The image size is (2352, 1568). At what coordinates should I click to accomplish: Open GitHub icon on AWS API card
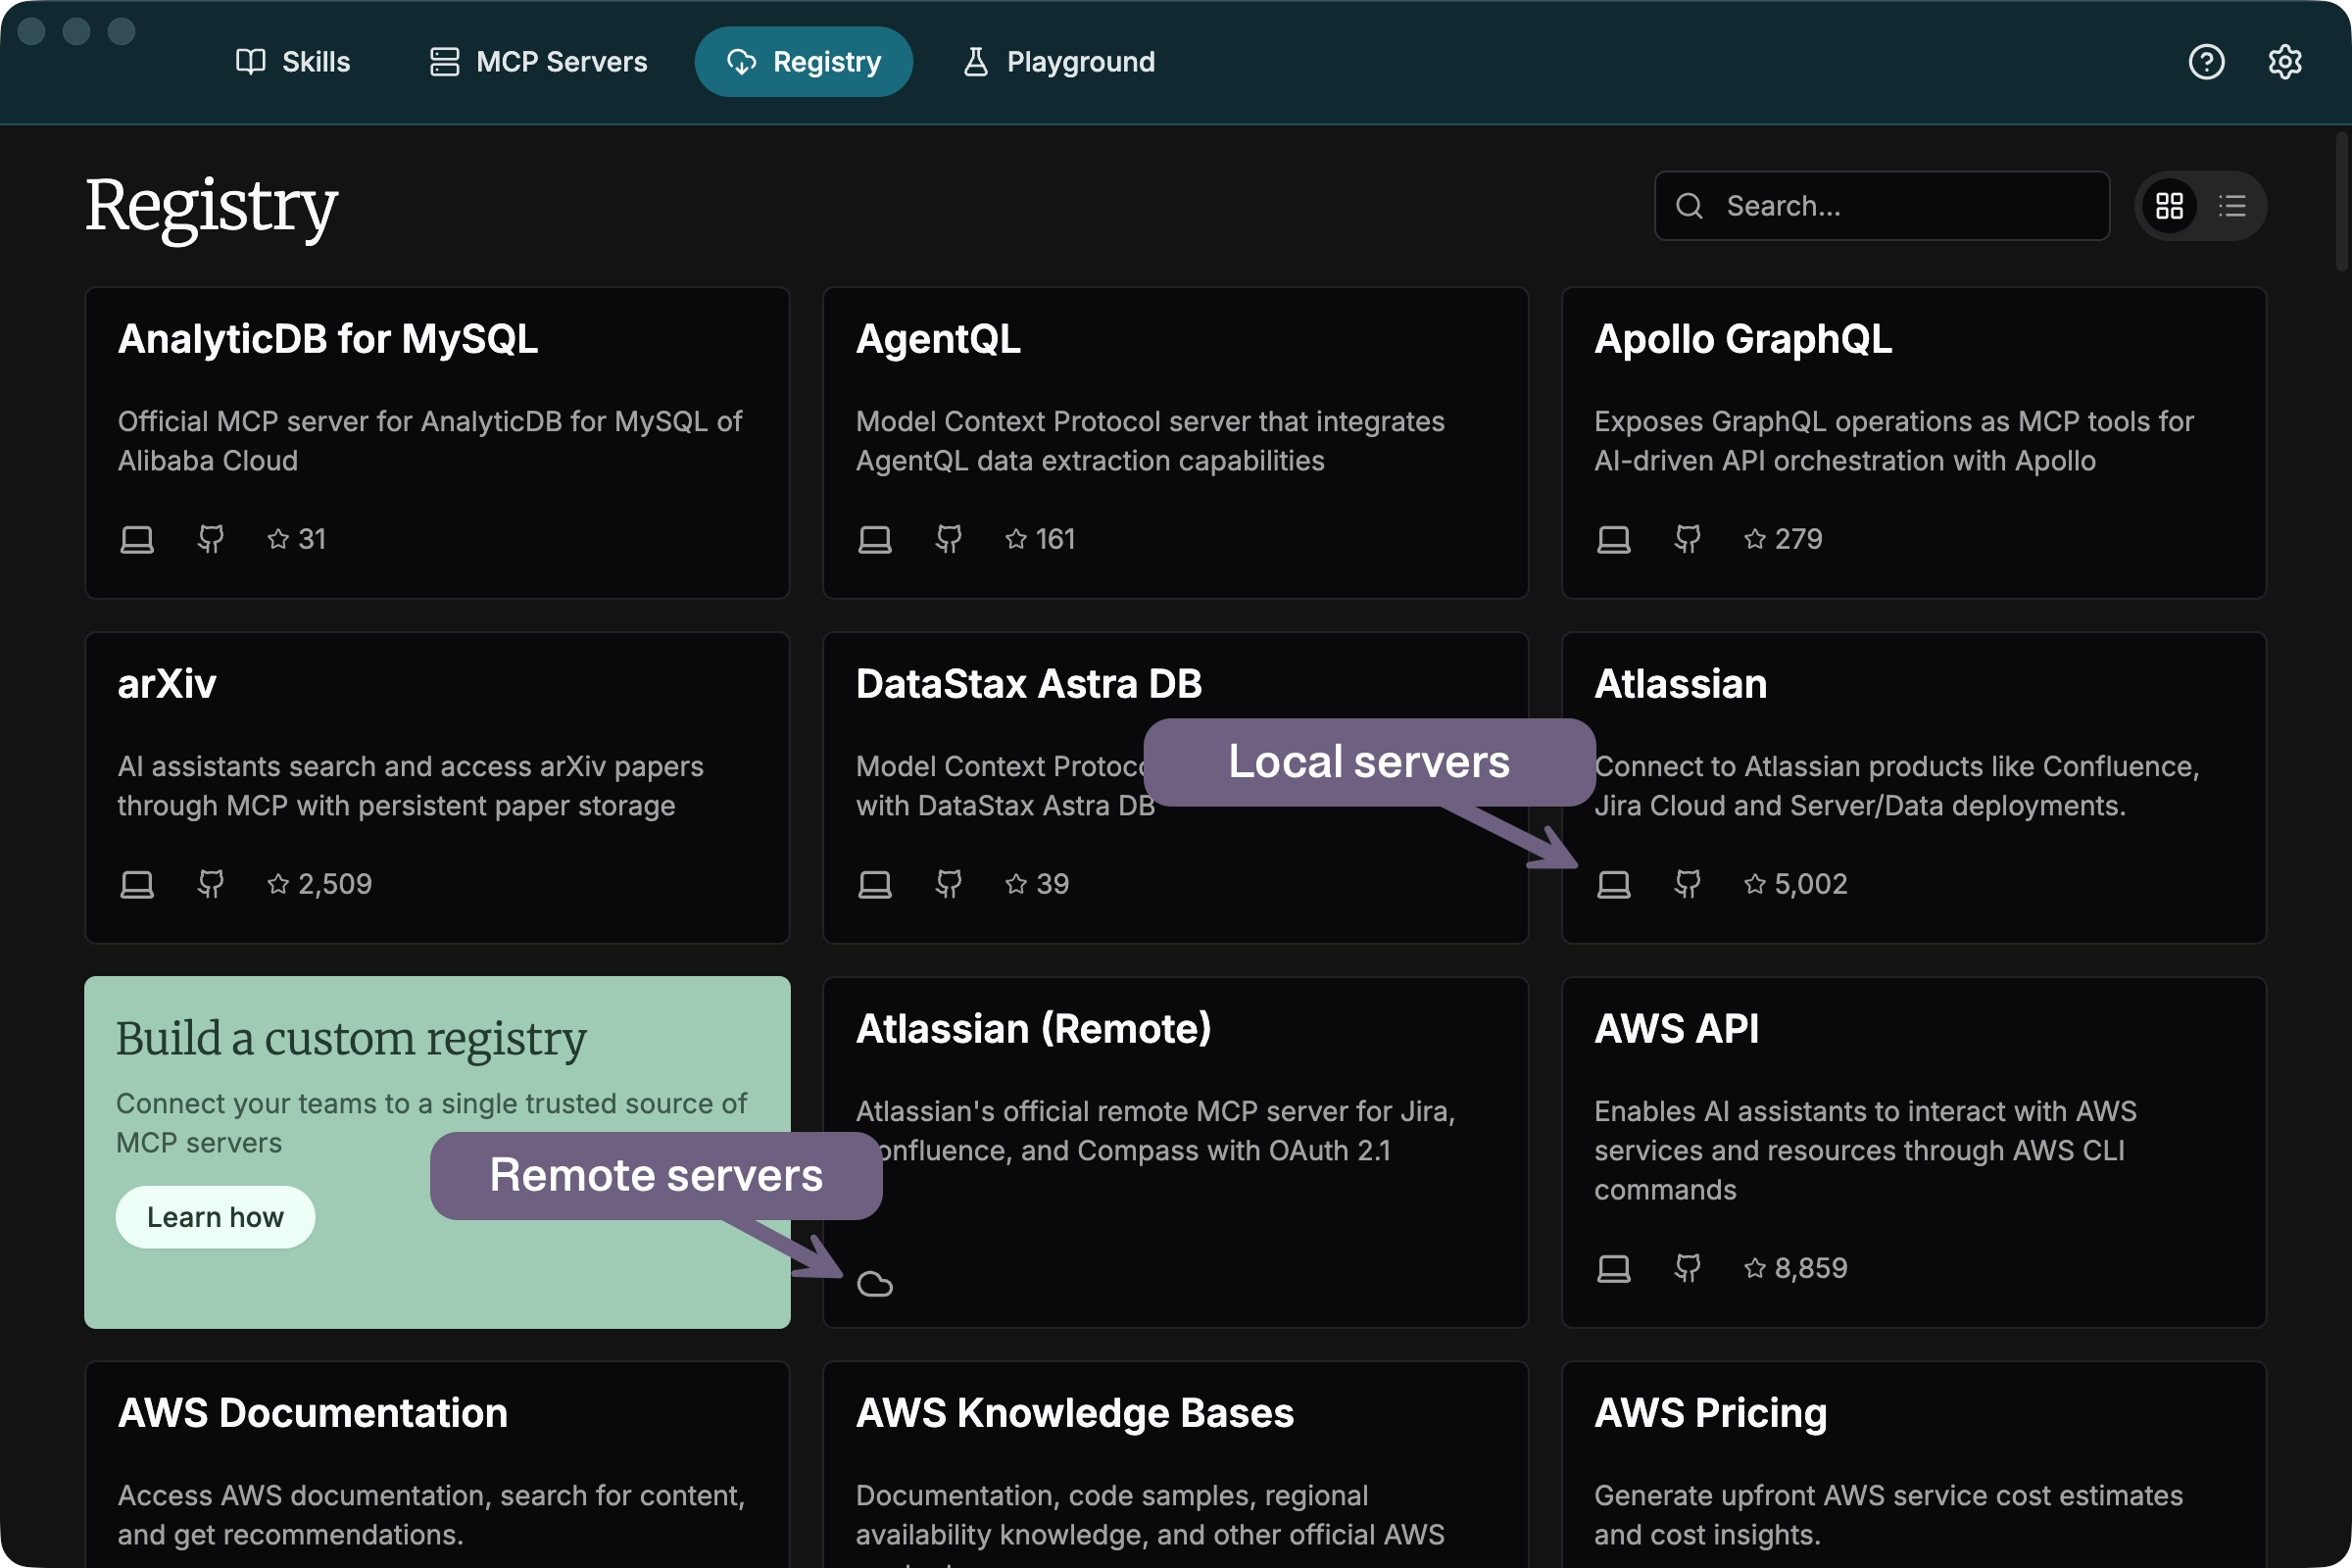1687,1269
